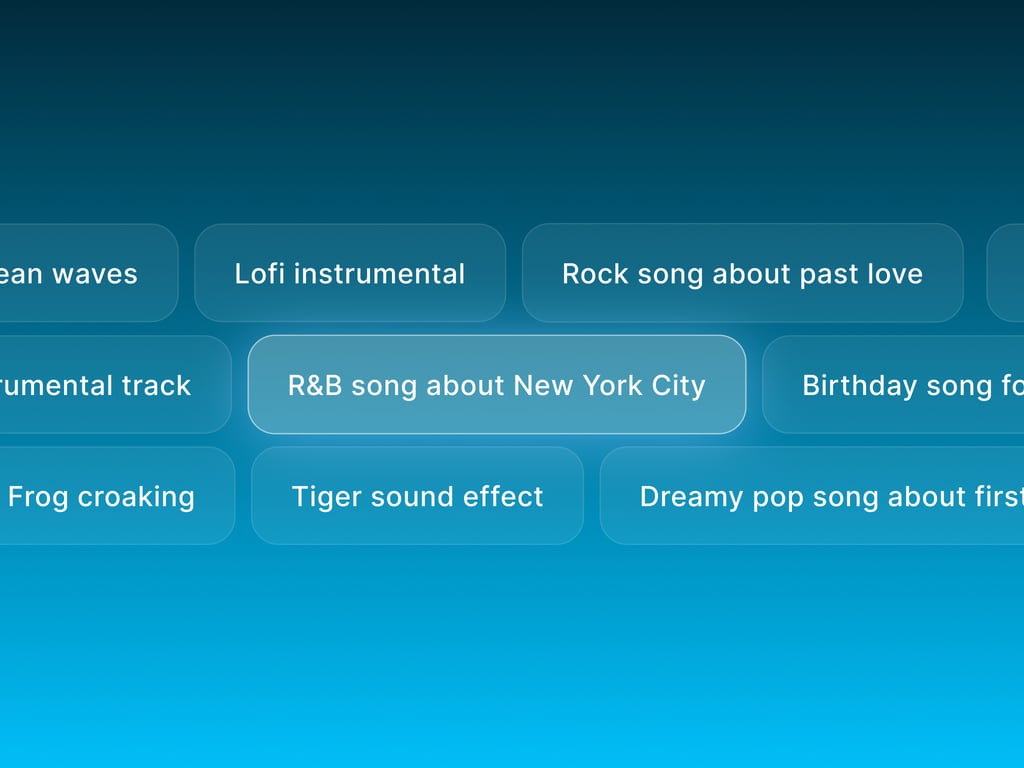Click 'New York City' in the highlighted chip
1024x768 pixels.
coord(609,386)
